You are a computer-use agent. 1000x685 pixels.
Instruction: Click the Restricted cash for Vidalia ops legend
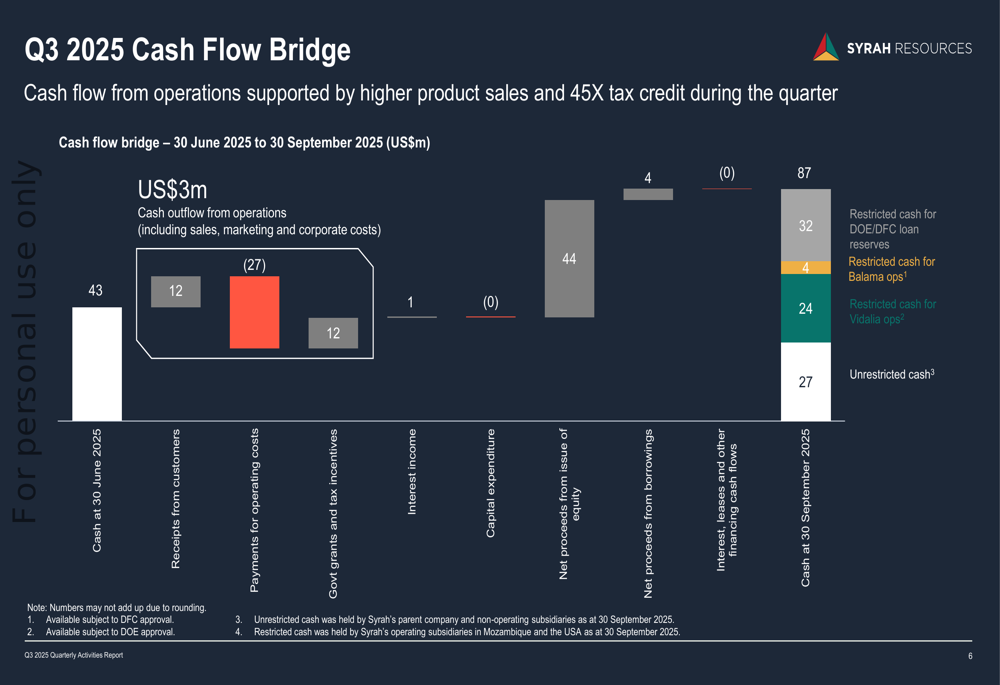pos(892,311)
